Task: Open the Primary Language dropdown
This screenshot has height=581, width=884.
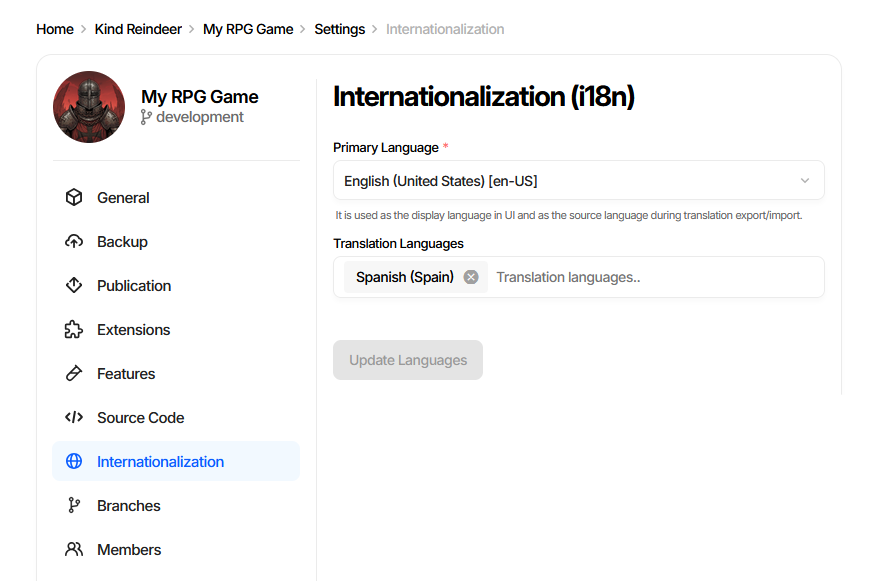Action: (x=579, y=180)
